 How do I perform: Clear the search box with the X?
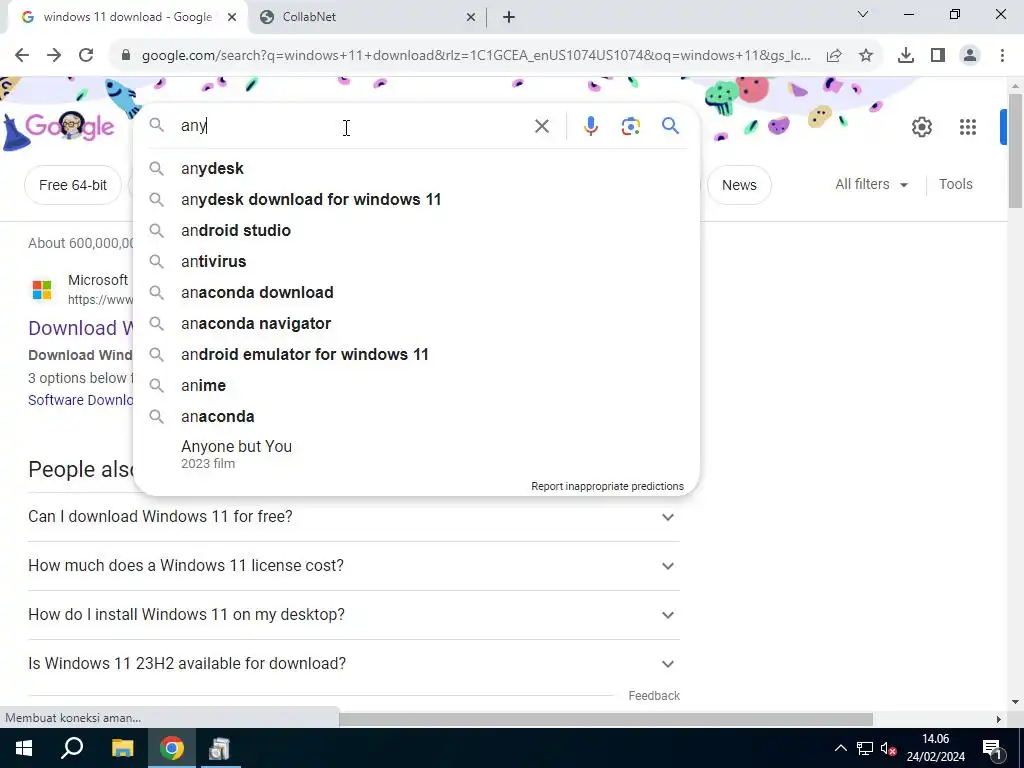pos(542,126)
